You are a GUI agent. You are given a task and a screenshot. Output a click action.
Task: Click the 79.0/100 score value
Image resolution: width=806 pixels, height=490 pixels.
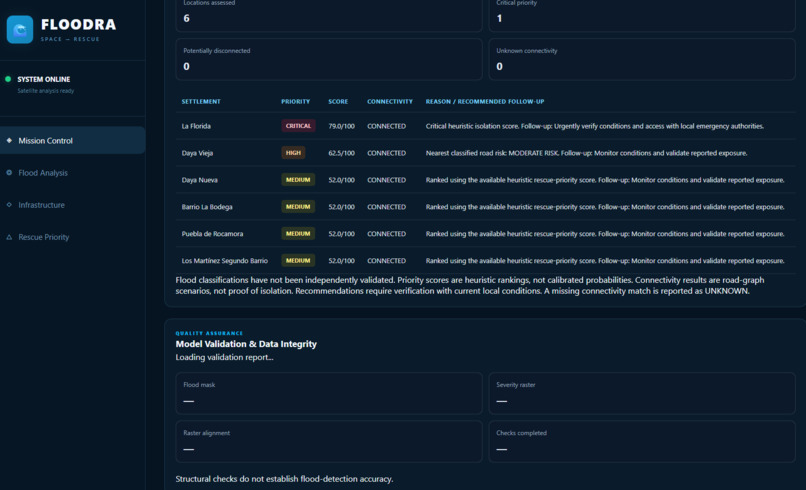coord(341,126)
